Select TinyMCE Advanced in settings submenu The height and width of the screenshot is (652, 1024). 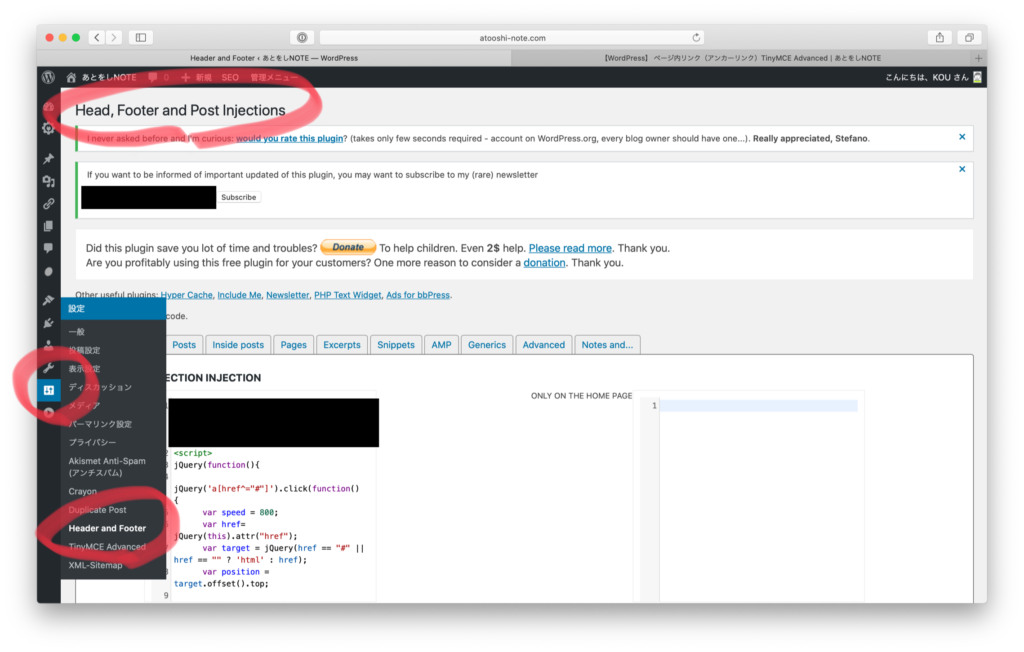pyautogui.click(x=107, y=547)
